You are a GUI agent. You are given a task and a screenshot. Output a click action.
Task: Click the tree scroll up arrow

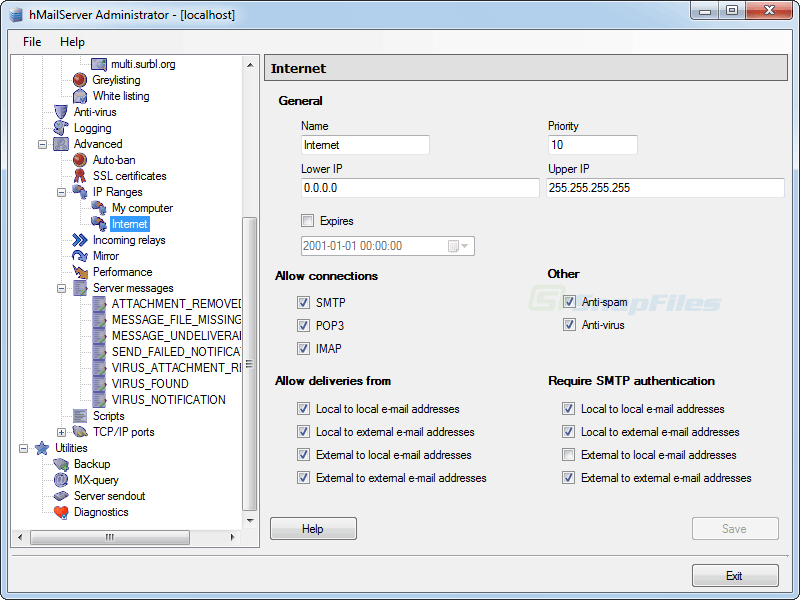[x=250, y=65]
